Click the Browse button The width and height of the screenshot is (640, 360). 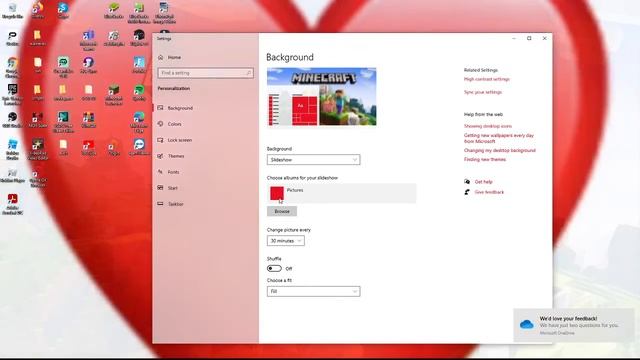[x=282, y=211]
